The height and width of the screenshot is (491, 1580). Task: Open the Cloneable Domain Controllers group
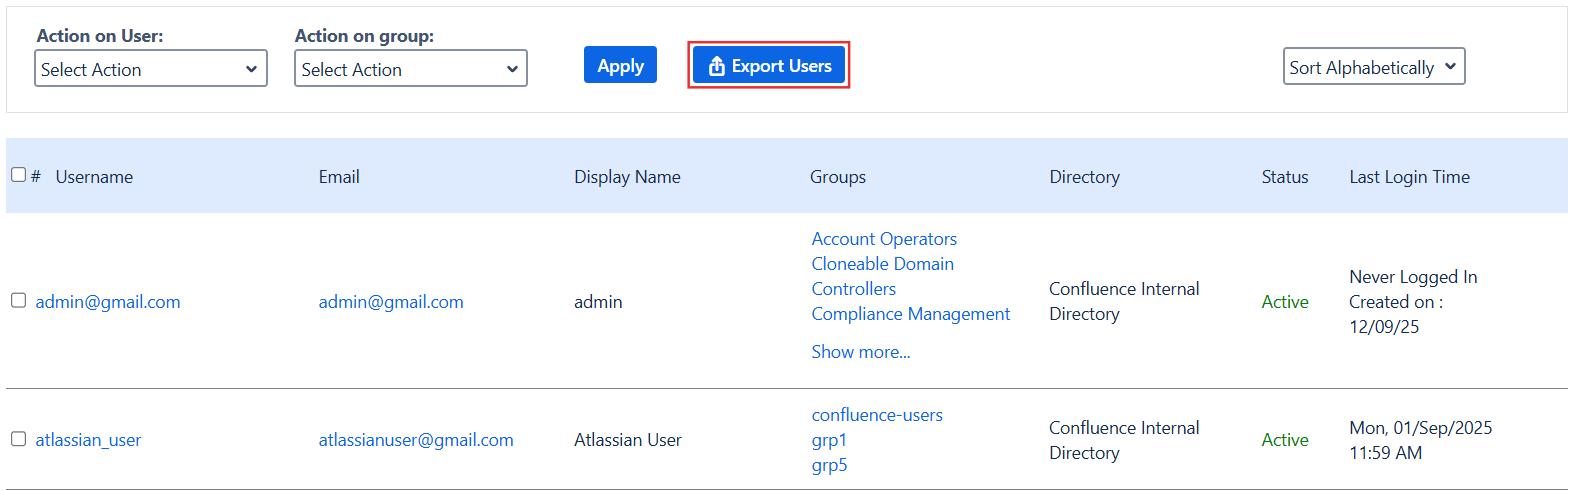click(x=882, y=276)
